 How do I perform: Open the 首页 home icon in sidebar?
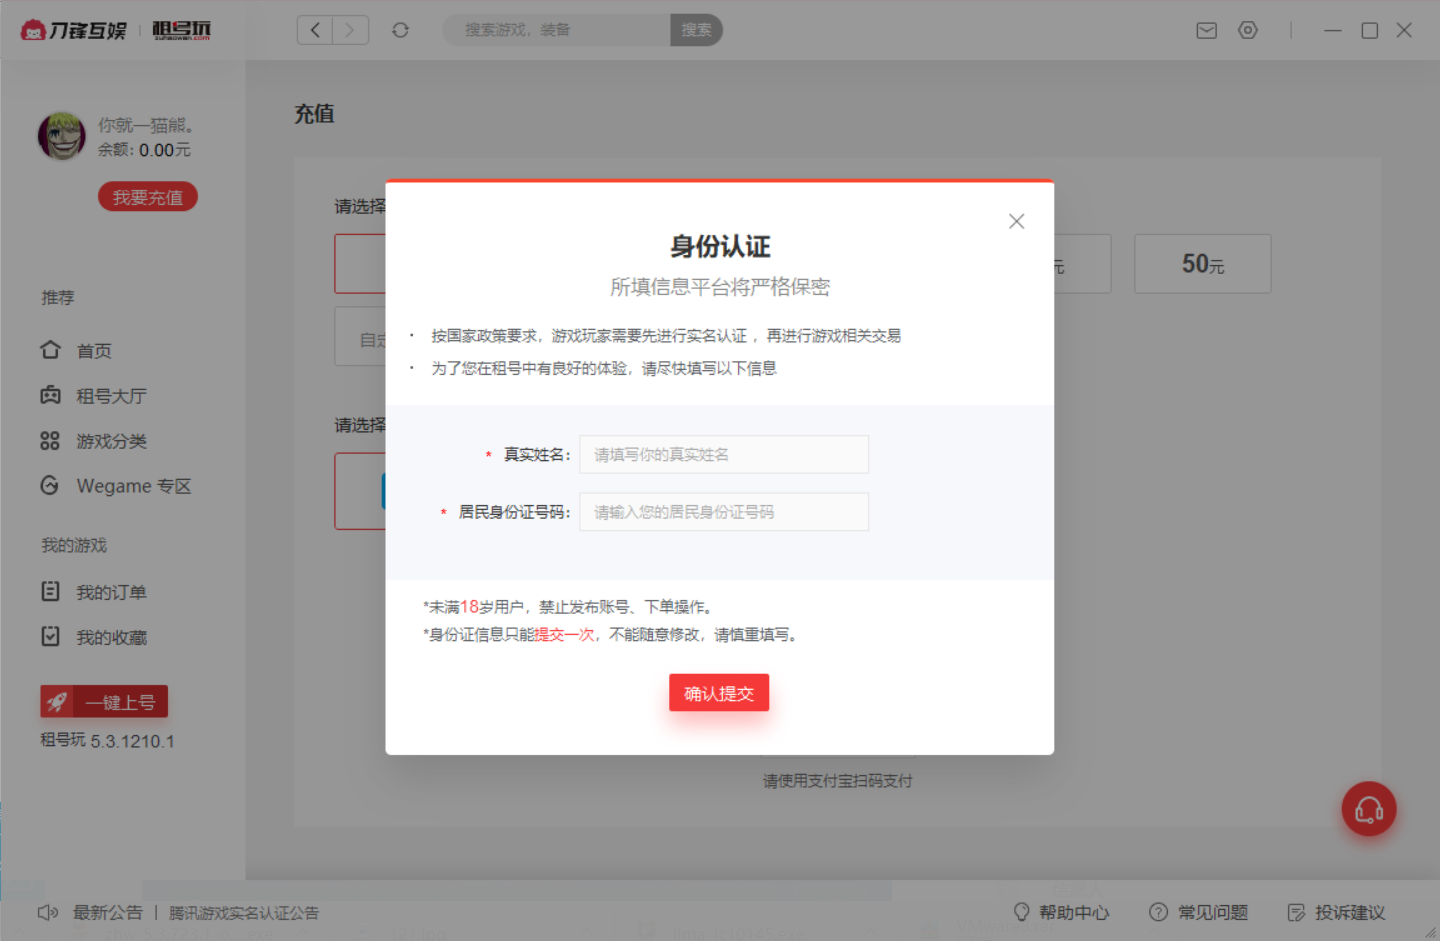pos(51,350)
